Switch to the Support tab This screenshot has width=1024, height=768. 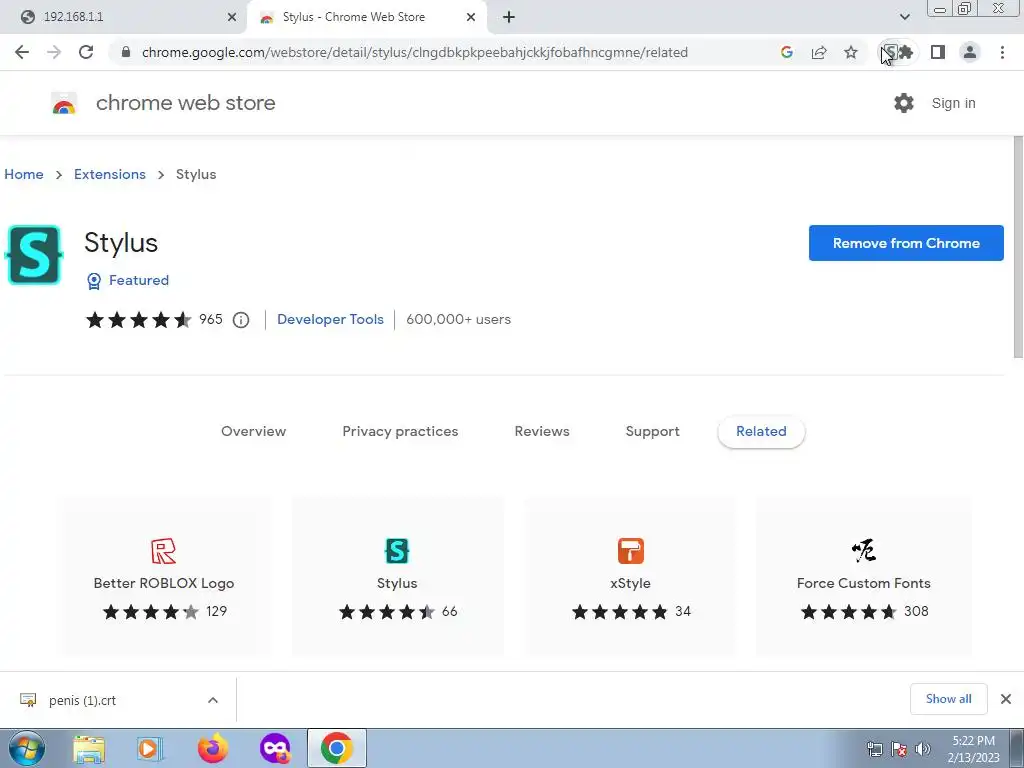click(x=652, y=431)
